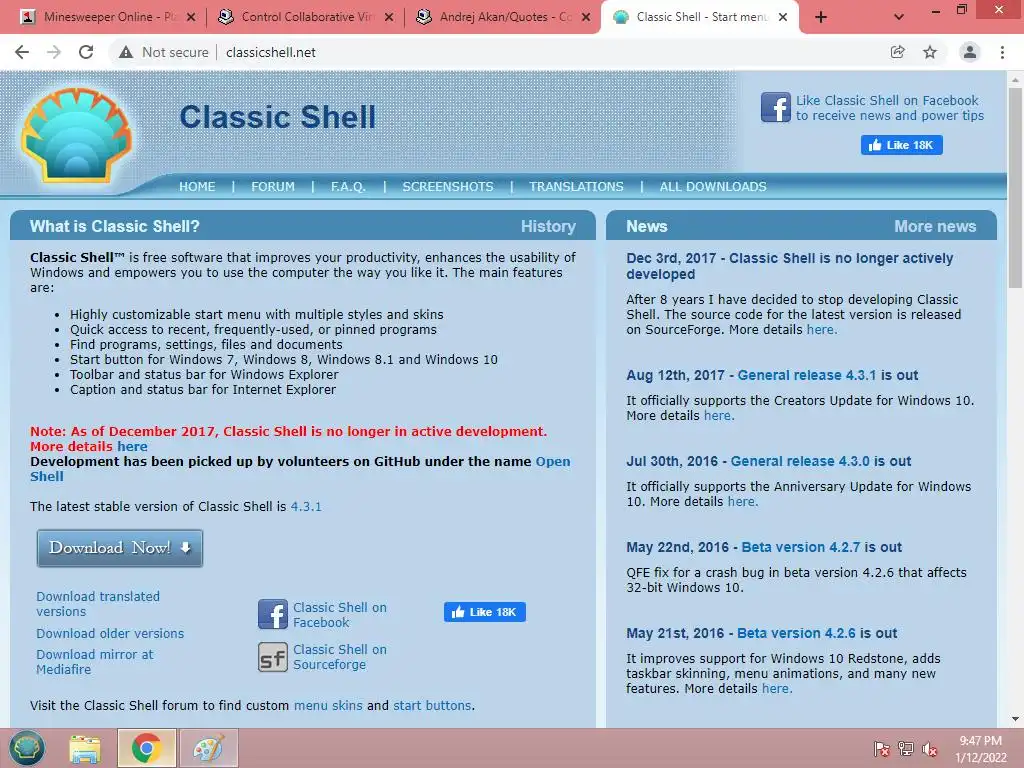1024x768 pixels.
Task: Switch to the Andrej Akan/Quotes tab
Action: 505,17
